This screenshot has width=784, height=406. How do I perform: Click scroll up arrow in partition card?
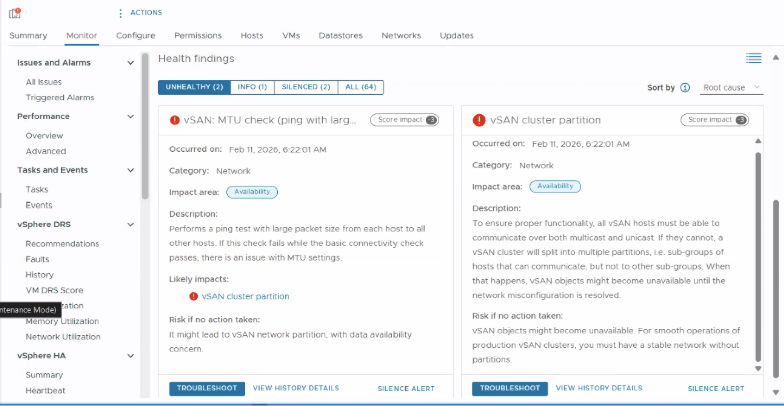coord(758,142)
